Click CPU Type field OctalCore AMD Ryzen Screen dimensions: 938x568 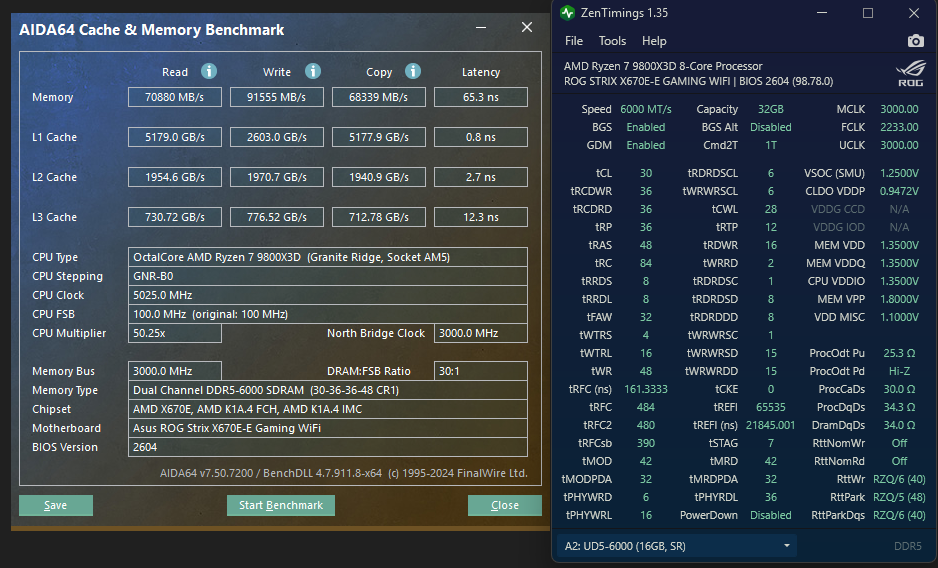coord(328,257)
